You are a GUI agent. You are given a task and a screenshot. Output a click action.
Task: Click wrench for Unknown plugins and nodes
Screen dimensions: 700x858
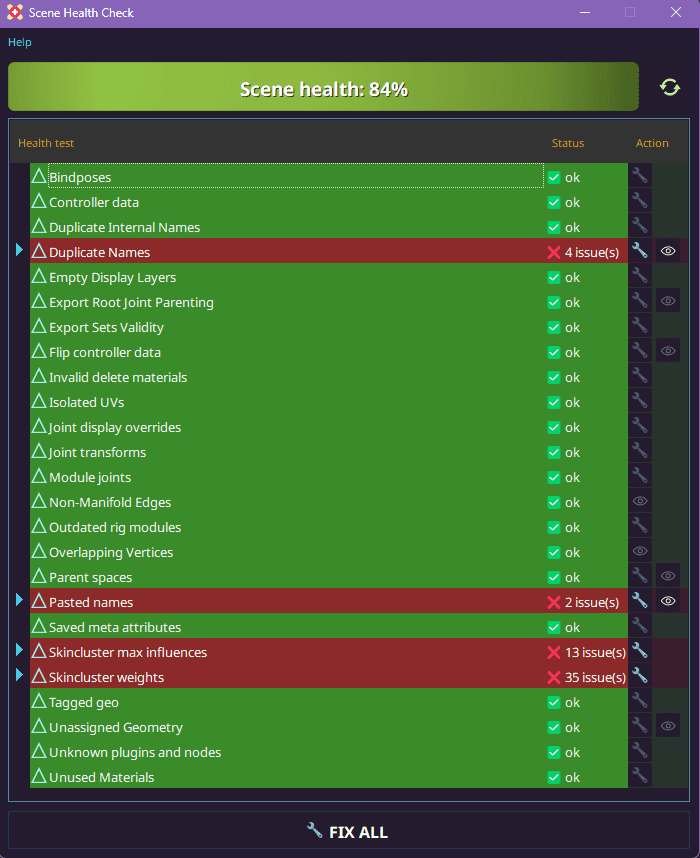(x=640, y=751)
